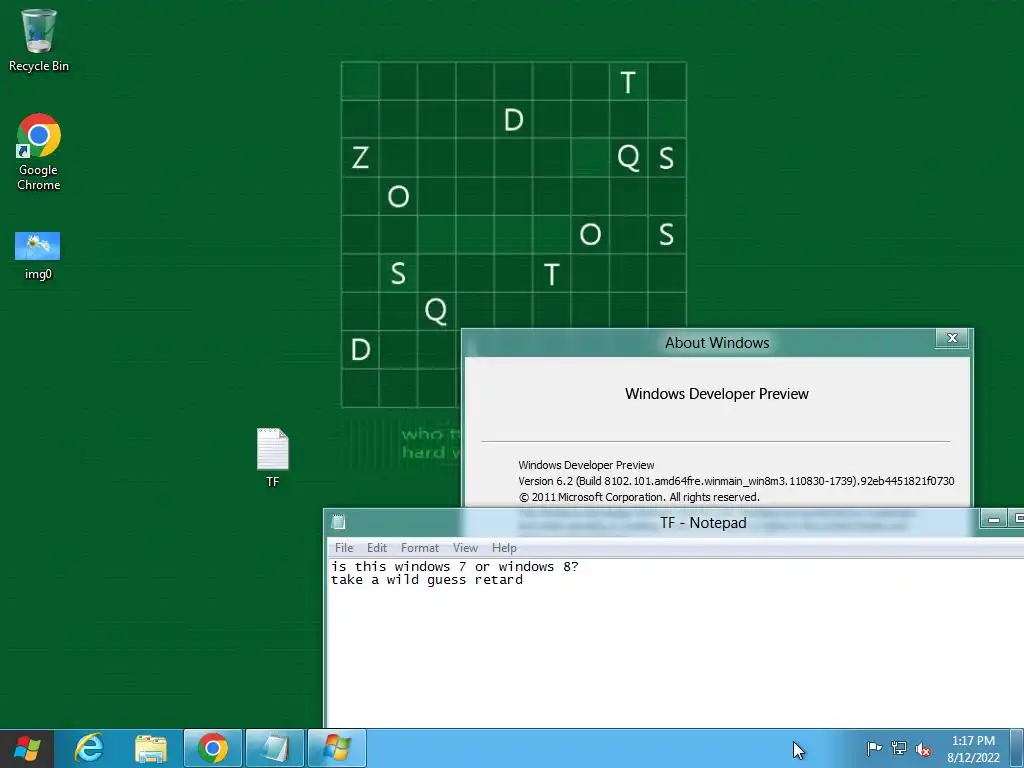The height and width of the screenshot is (768, 1024).
Task: Click the '© 2011 Microsoft Corporation' copyright line
Action: coord(639,497)
